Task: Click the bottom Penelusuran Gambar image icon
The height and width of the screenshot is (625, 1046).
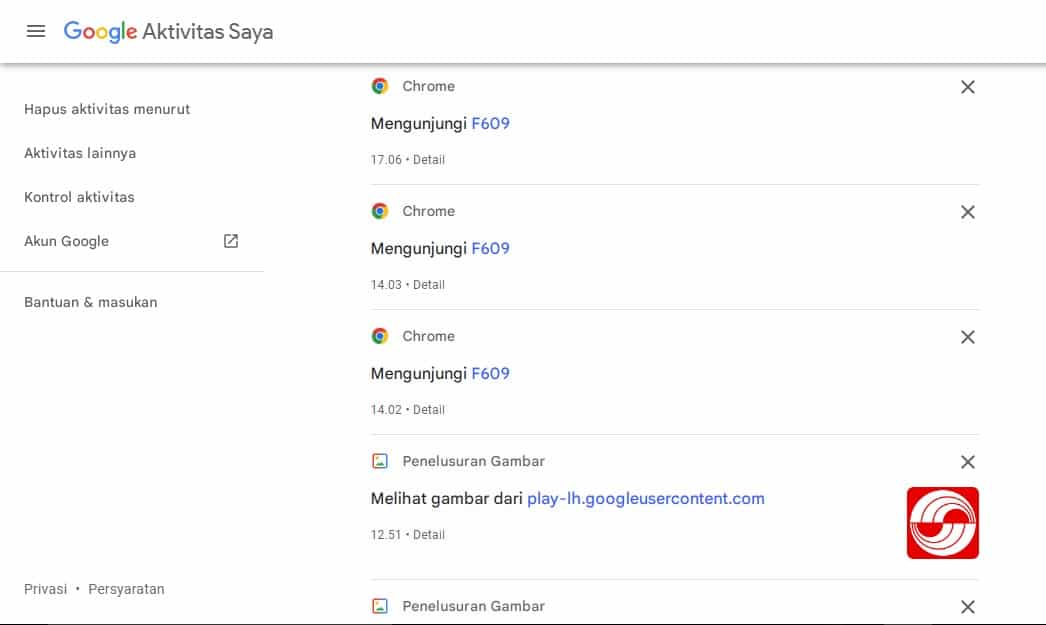Action: (x=380, y=606)
